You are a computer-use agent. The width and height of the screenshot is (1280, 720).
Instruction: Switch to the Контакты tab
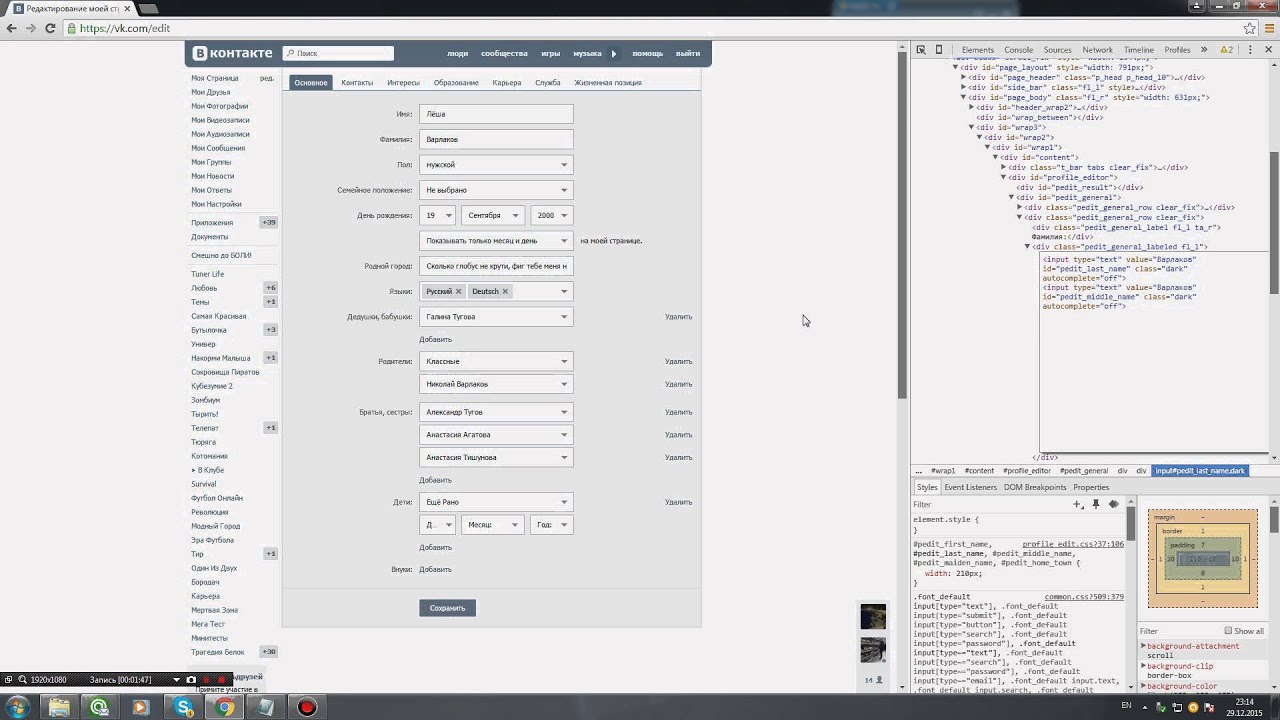[x=357, y=83]
